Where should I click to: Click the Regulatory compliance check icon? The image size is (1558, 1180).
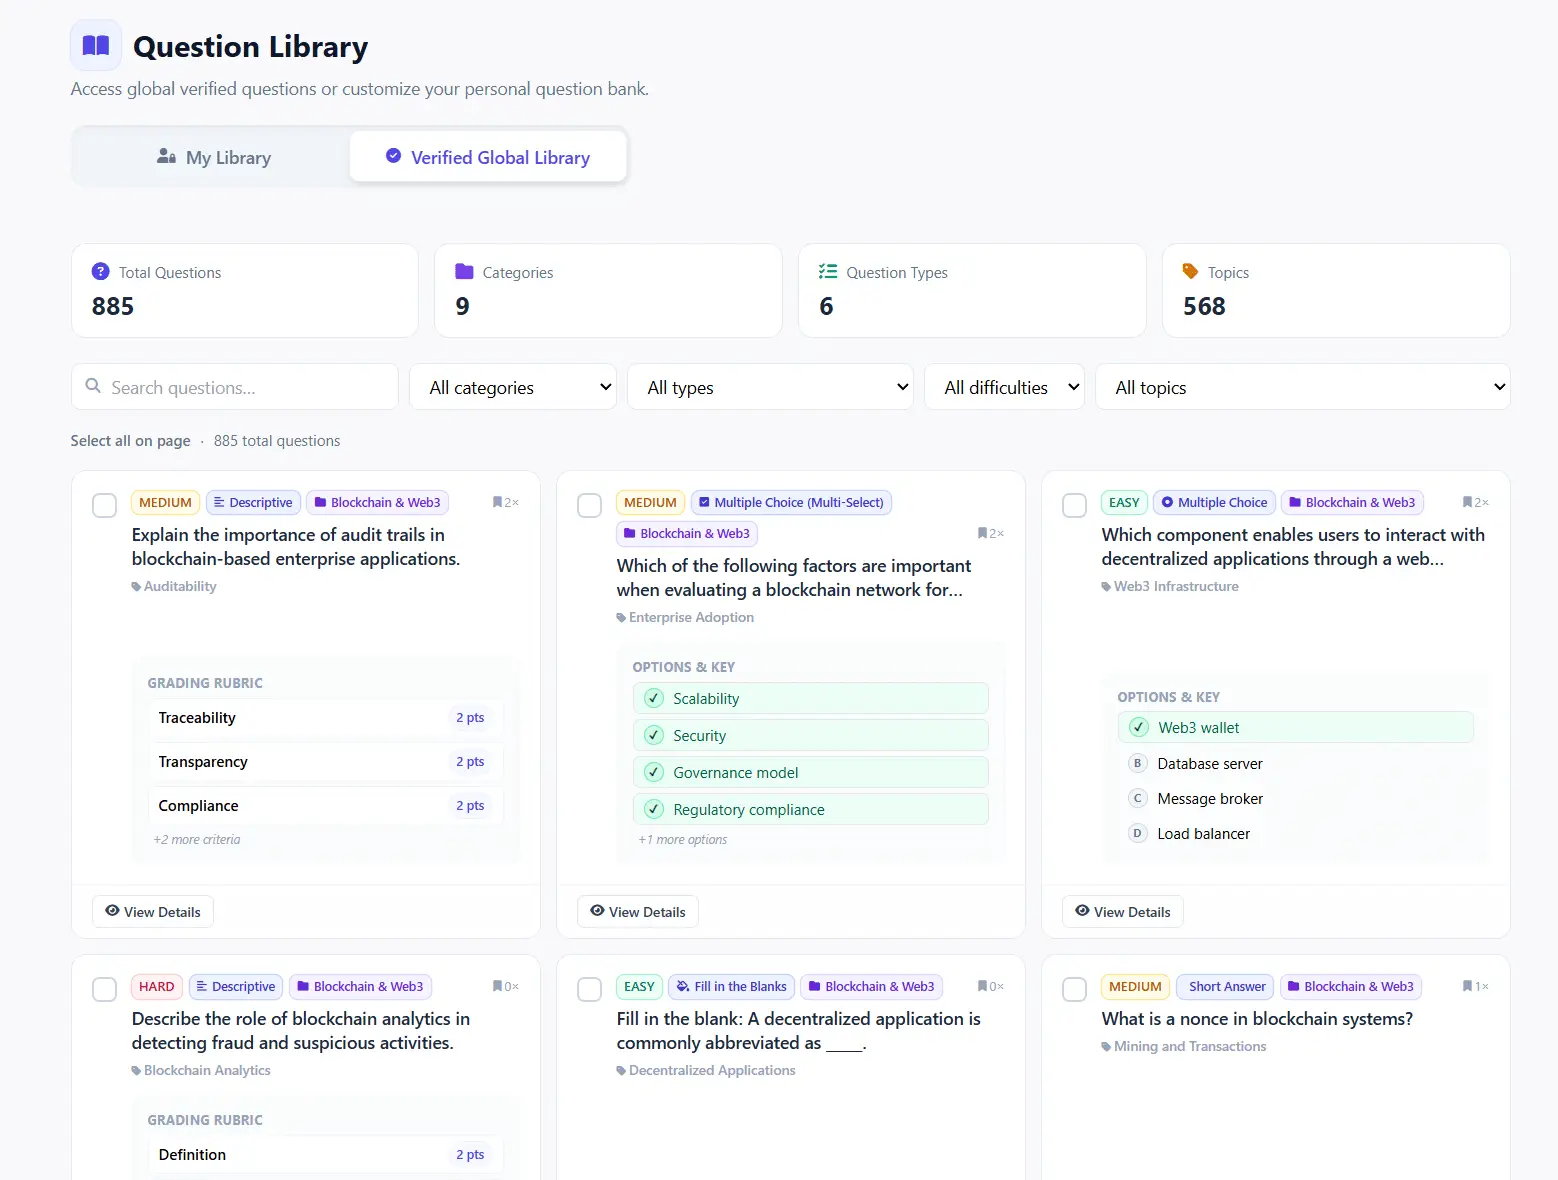tap(654, 809)
